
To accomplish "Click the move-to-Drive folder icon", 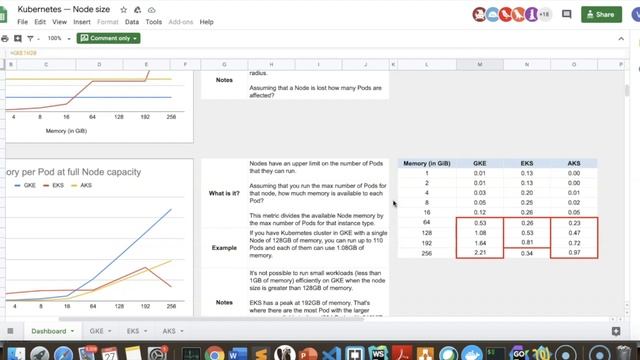I will pos(138,10).
